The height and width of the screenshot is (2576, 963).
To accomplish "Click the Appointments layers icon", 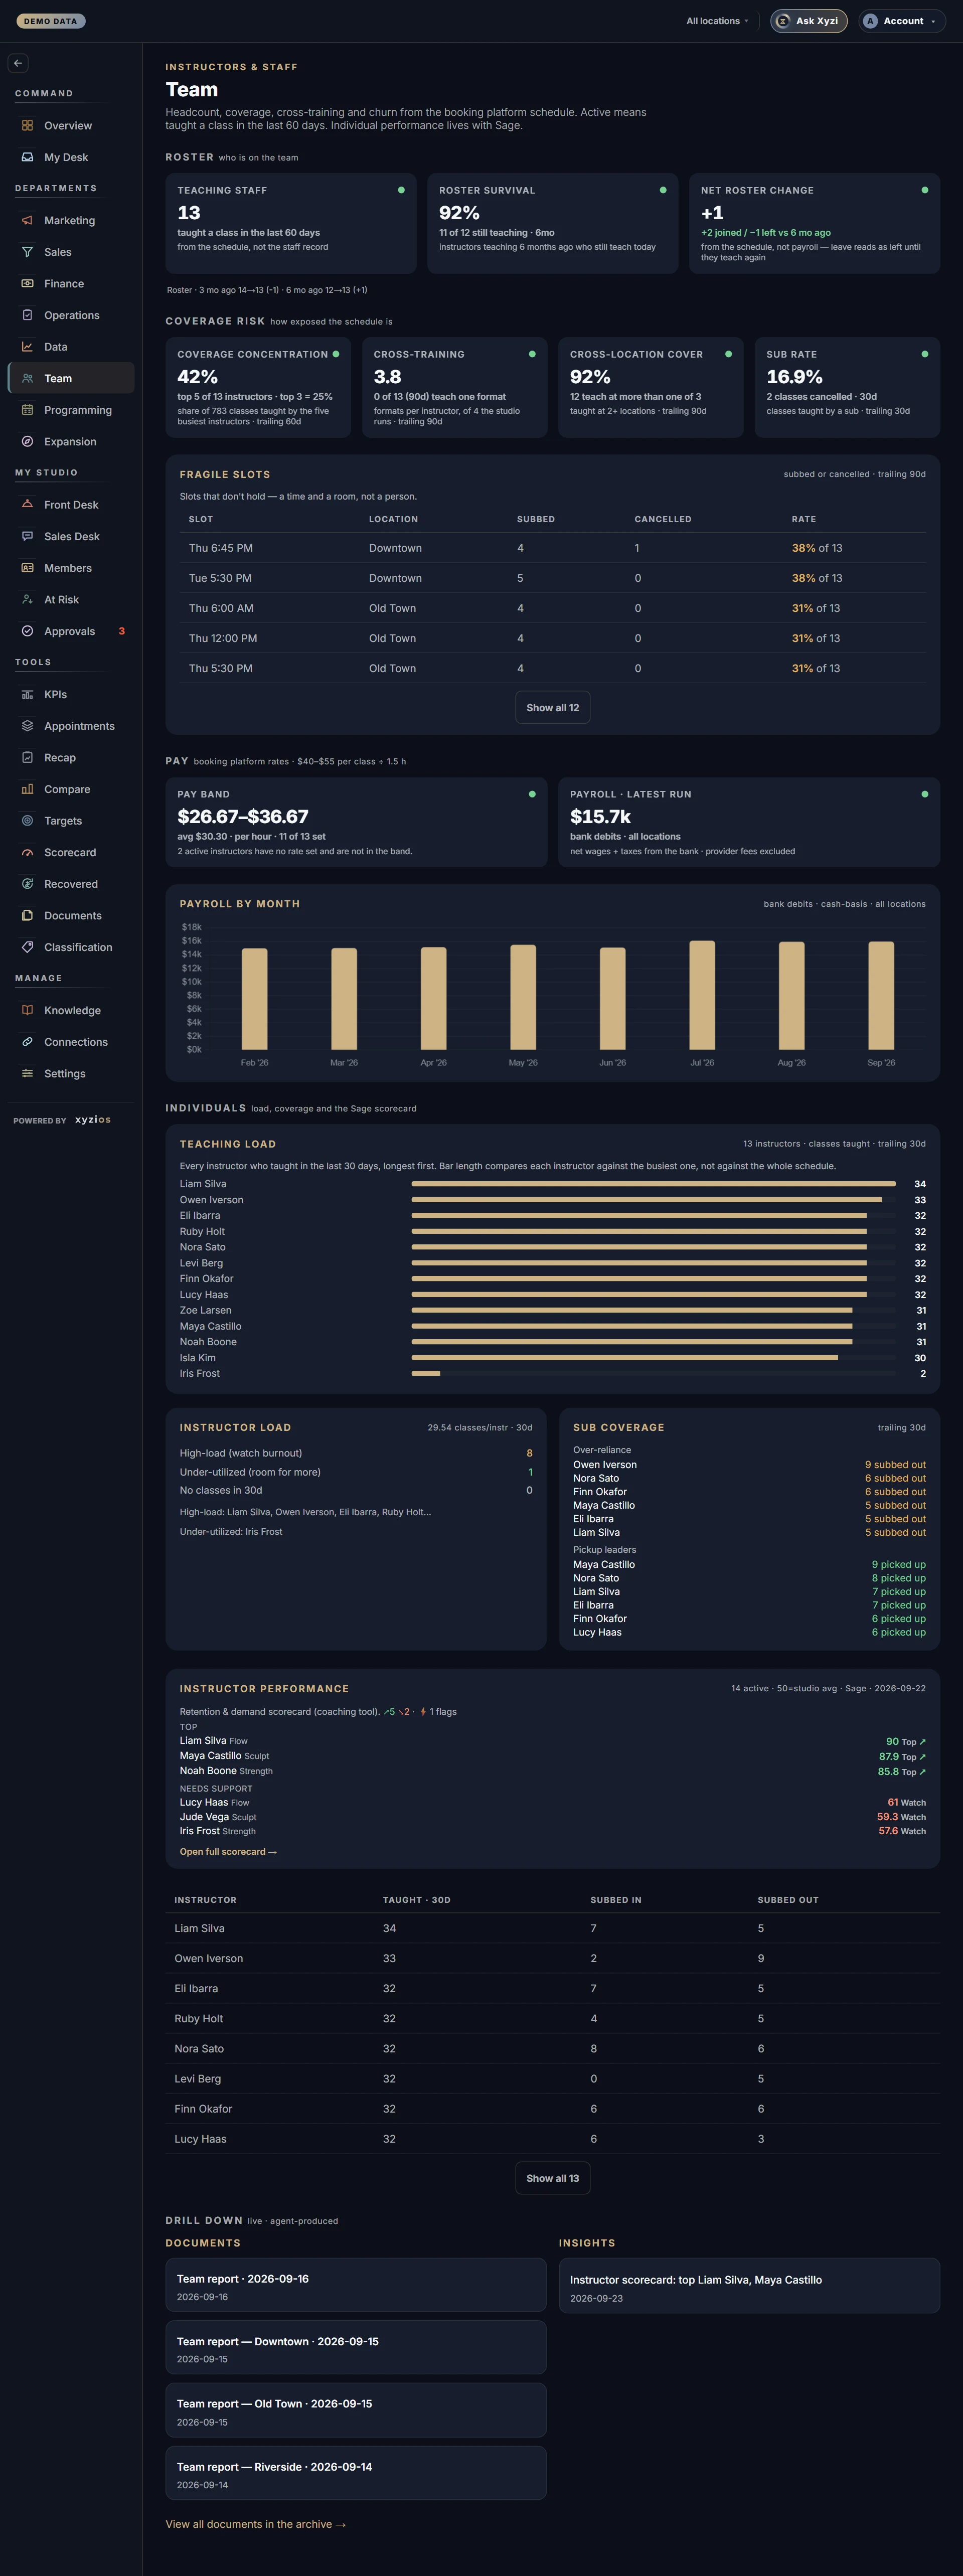I will point(27,726).
